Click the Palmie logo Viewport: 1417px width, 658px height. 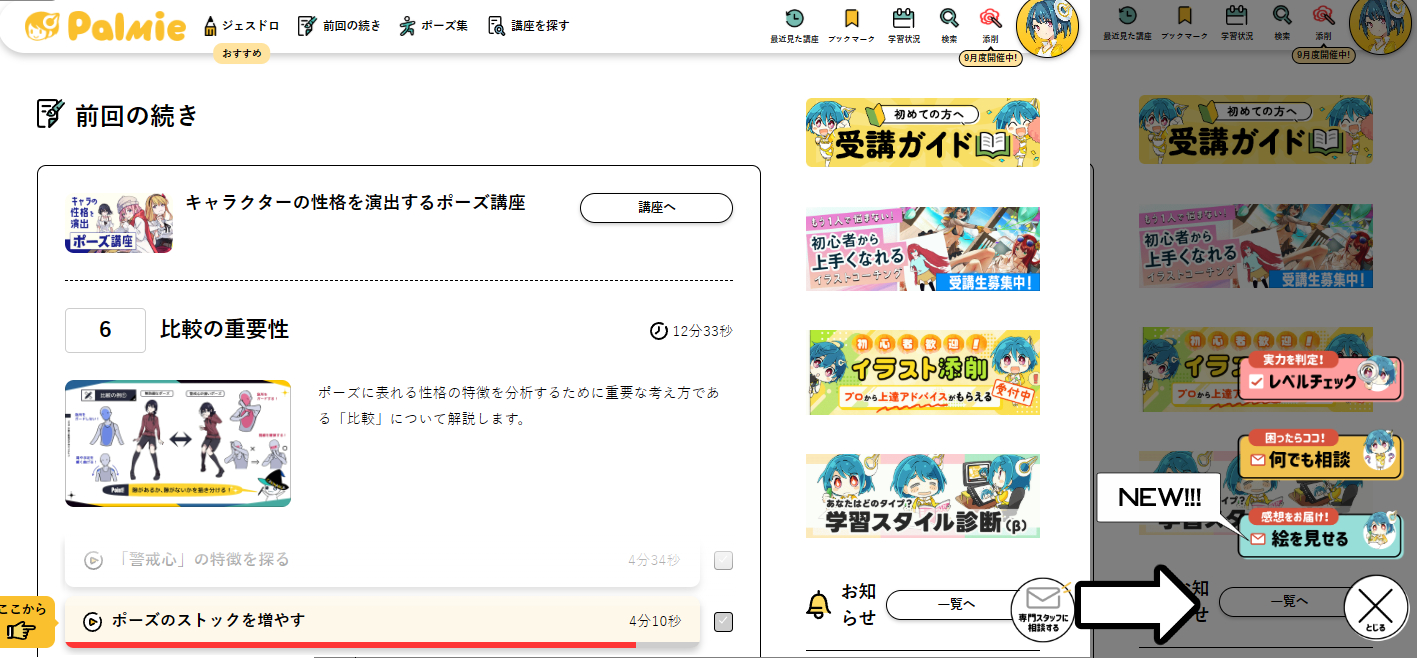105,26
